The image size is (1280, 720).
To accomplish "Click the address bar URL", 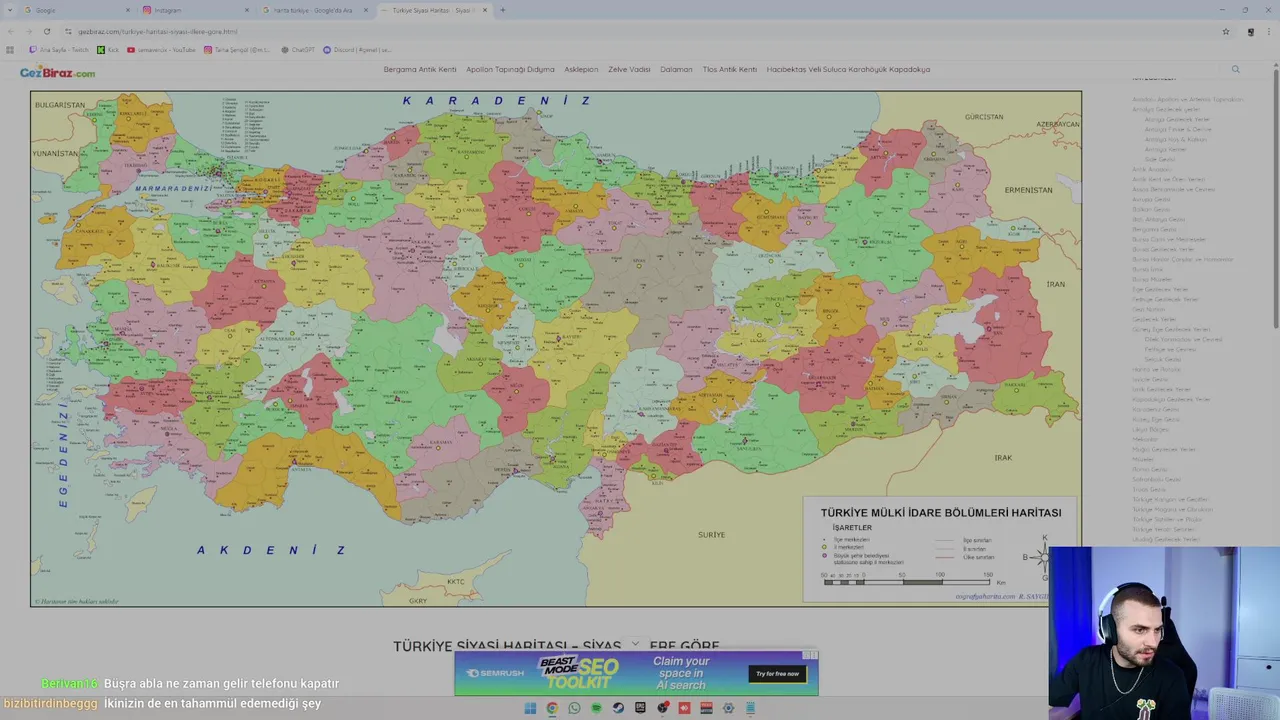I will point(158,31).
